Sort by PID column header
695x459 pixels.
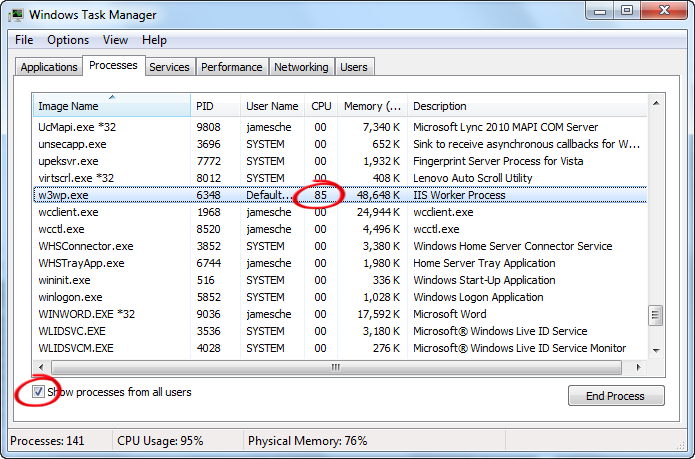point(216,105)
